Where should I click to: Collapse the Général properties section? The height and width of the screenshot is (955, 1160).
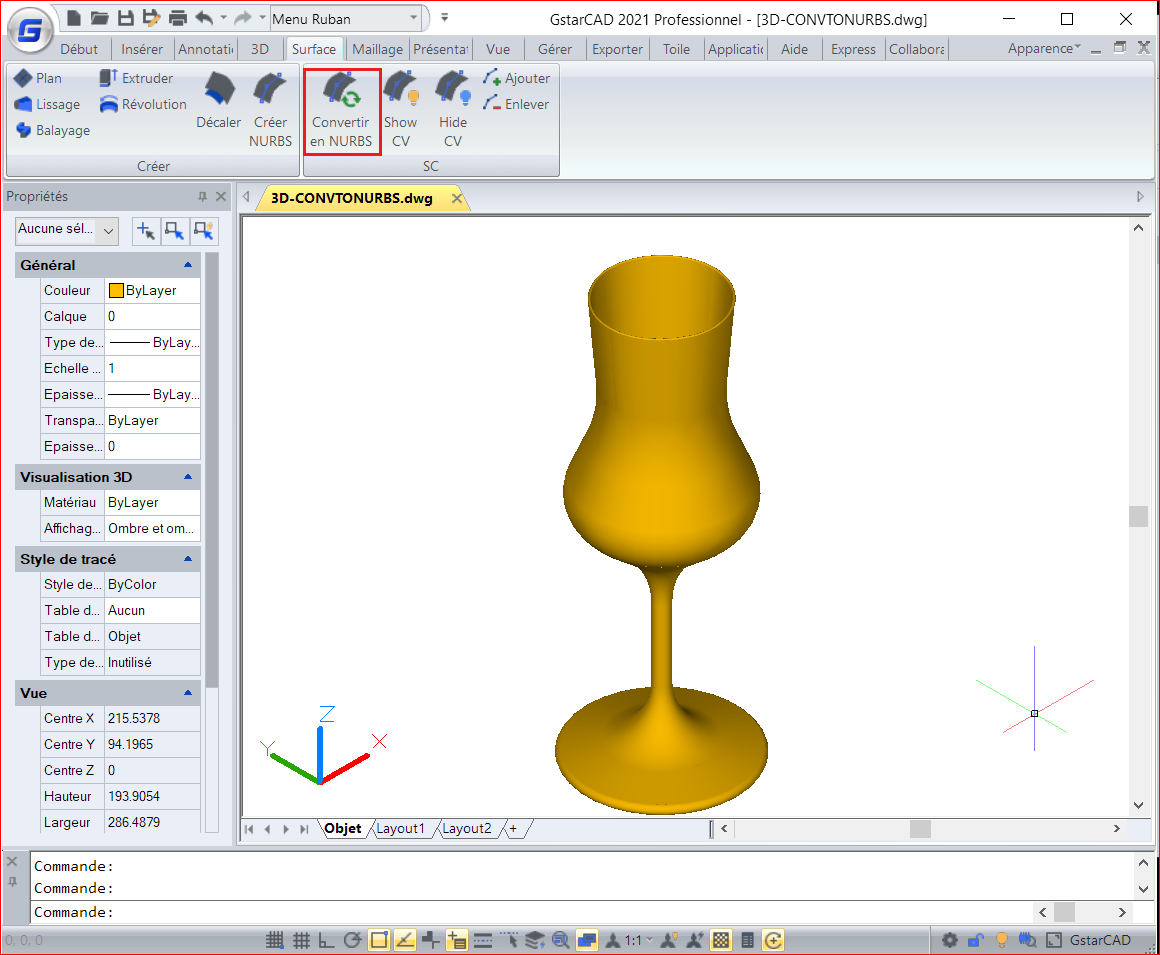pyautogui.click(x=188, y=265)
